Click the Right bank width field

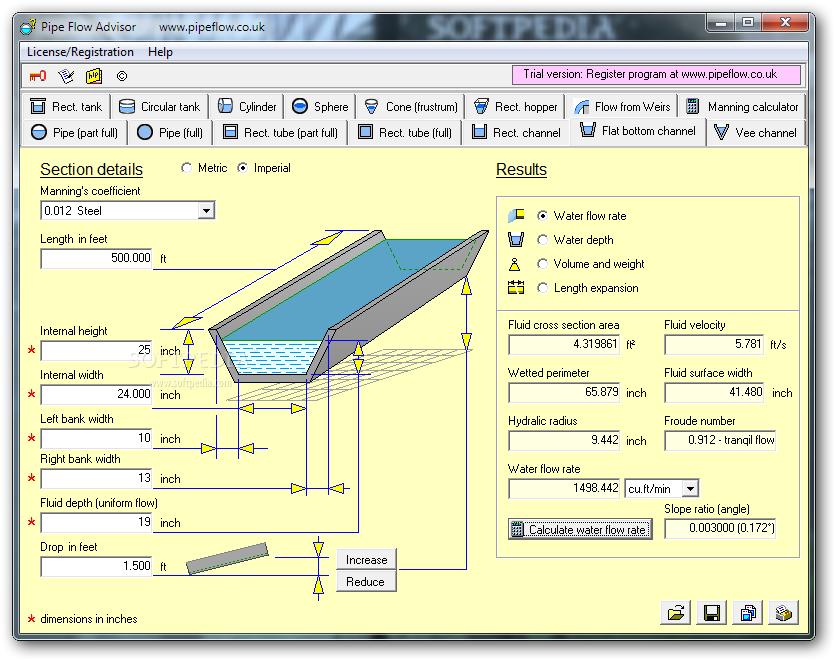tap(97, 479)
